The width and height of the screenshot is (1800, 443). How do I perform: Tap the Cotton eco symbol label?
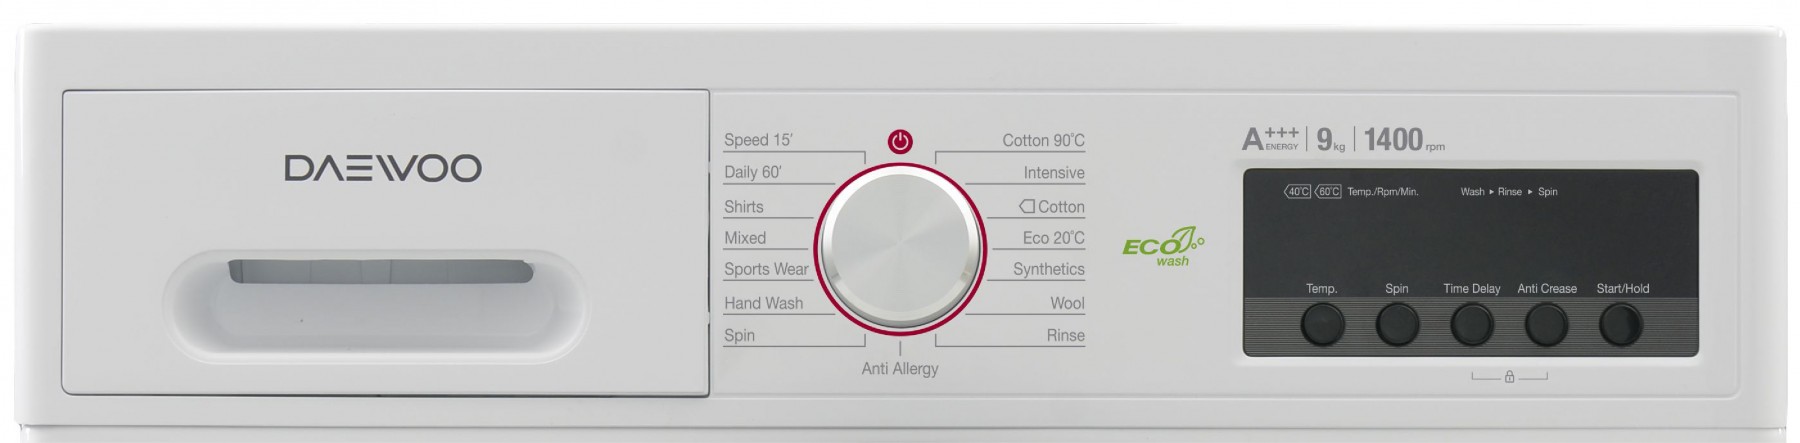click(x=1052, y=207)
